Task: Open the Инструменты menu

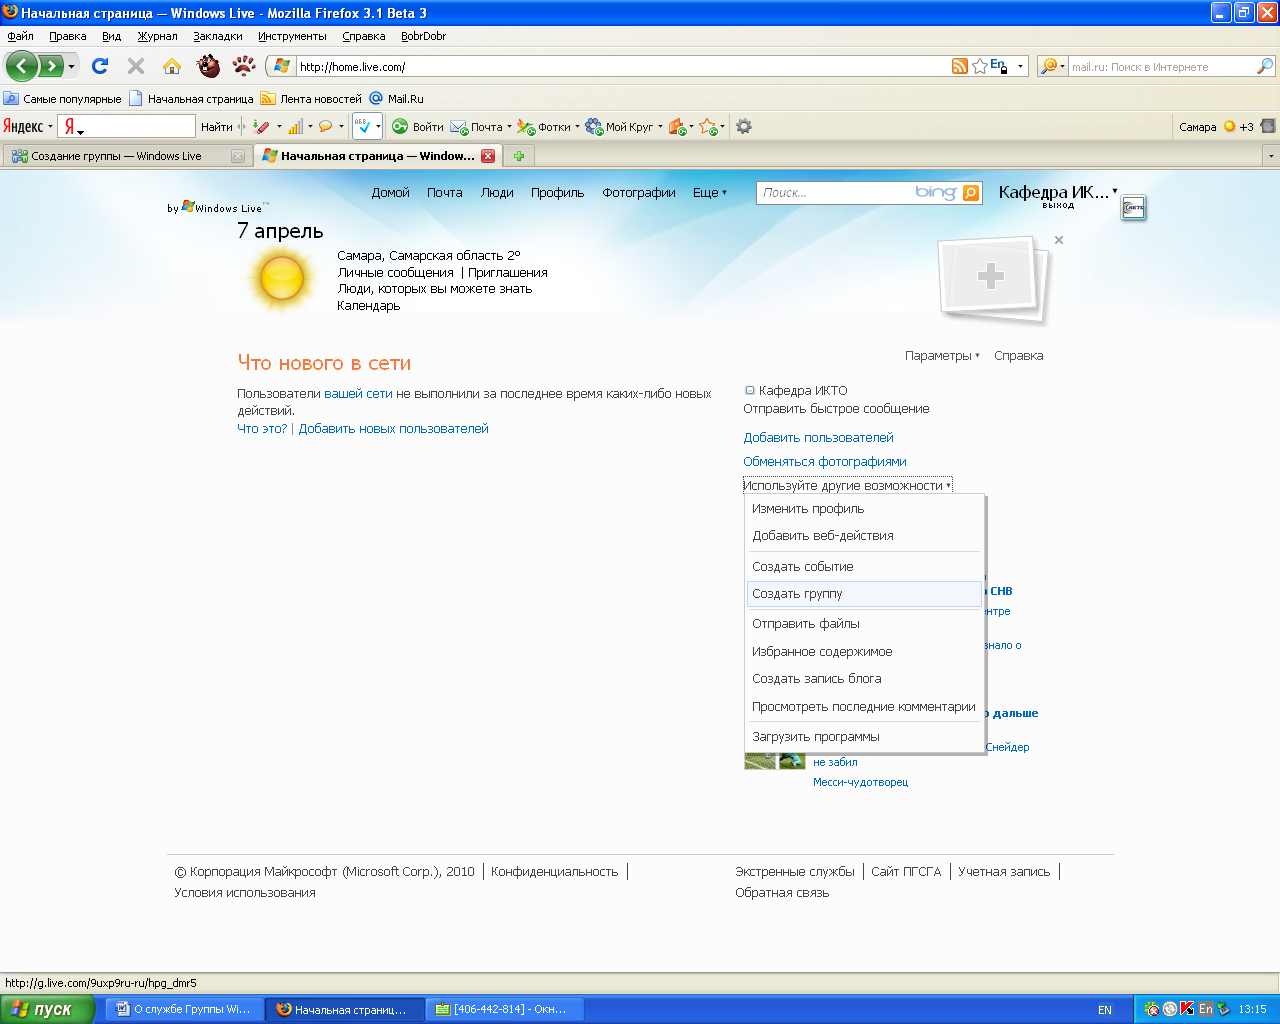Action: (292, 36)
